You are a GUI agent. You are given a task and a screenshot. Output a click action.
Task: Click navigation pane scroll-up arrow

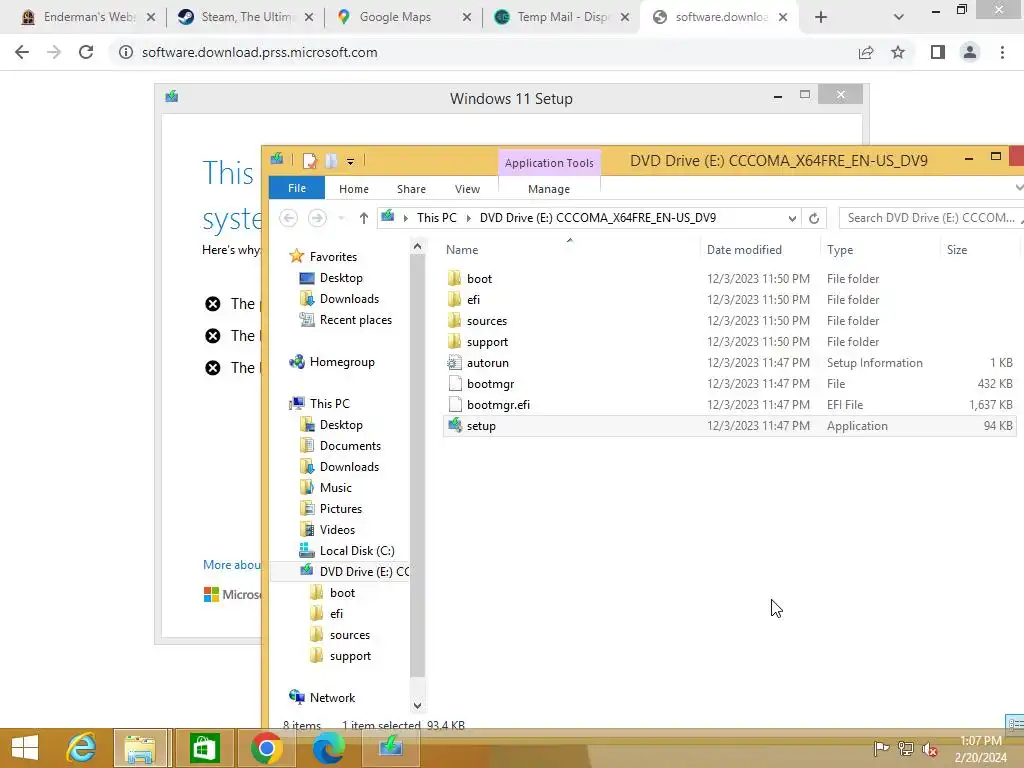point(417,247)
